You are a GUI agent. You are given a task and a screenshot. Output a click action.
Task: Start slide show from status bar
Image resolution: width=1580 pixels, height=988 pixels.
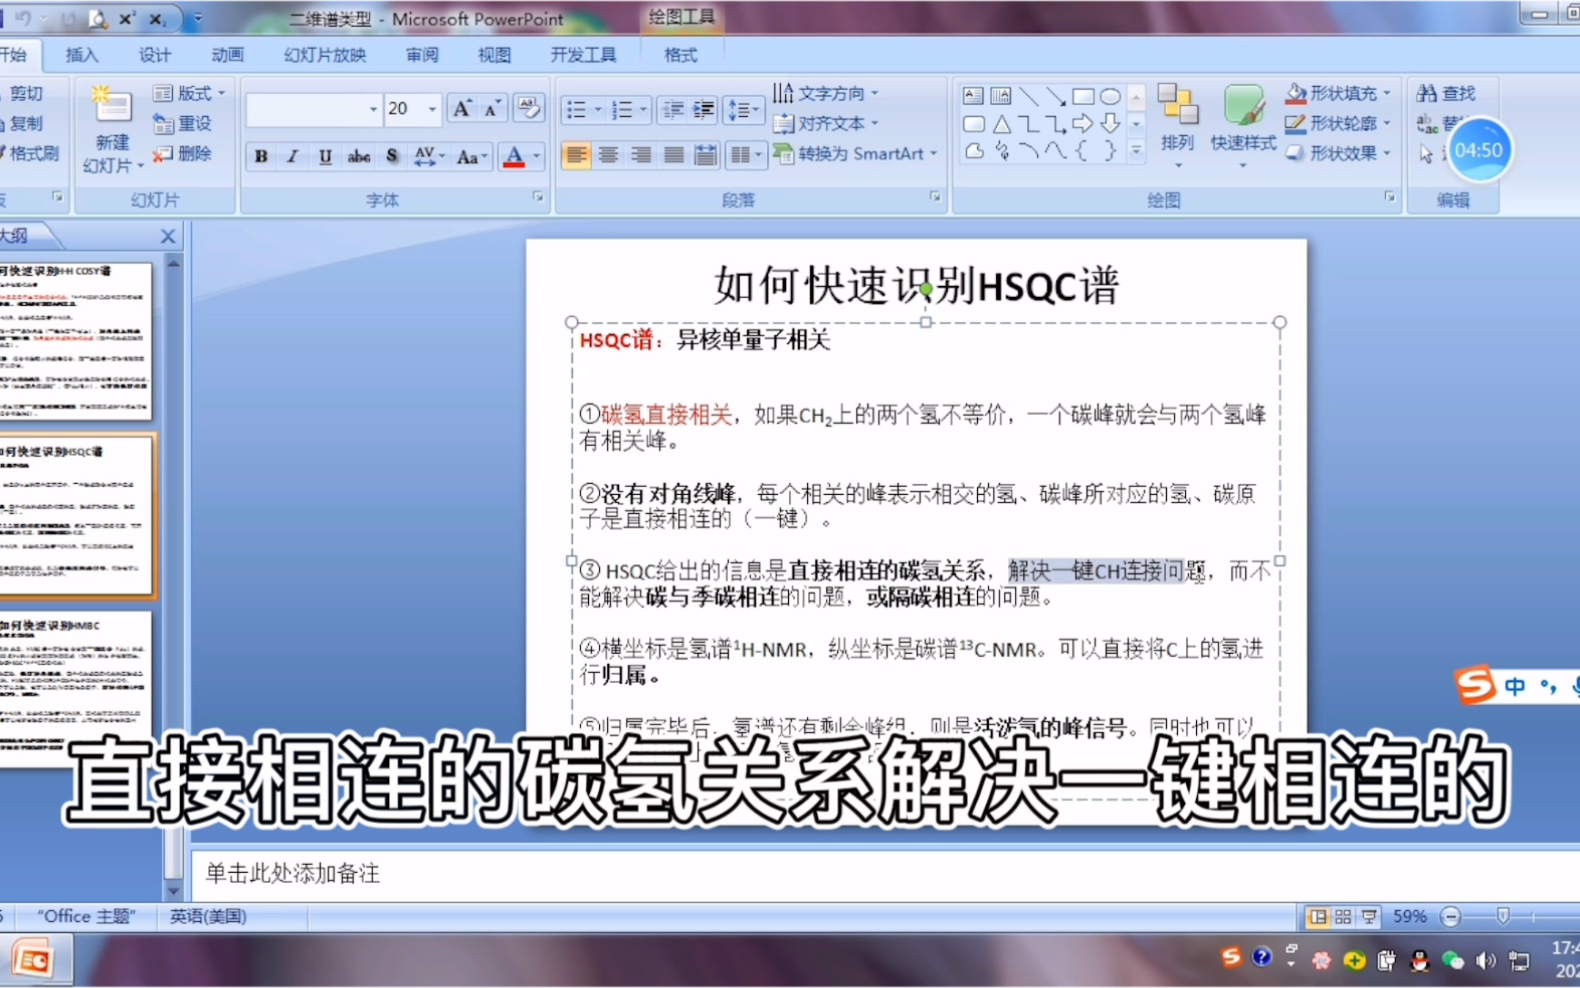[x=1368, y=916]
